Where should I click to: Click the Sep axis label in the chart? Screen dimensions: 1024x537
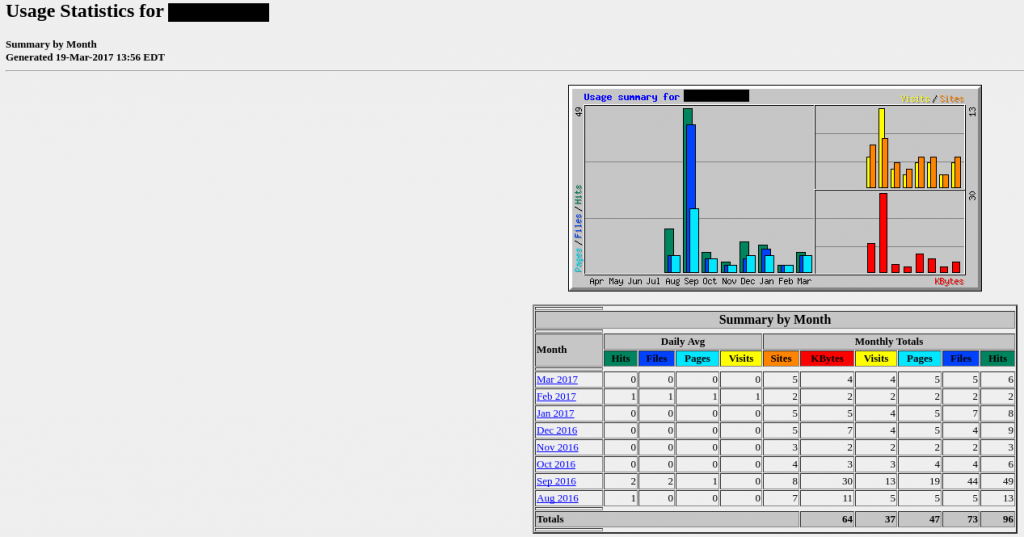(x=690, y=282)
